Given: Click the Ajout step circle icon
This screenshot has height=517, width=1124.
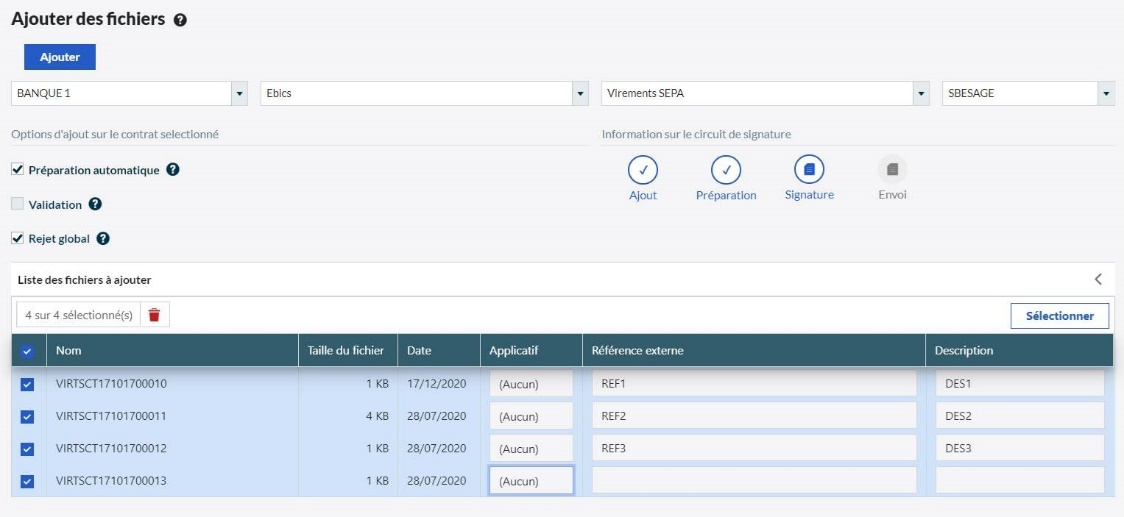Looking at the screenshot, I should tap(643, 170).
